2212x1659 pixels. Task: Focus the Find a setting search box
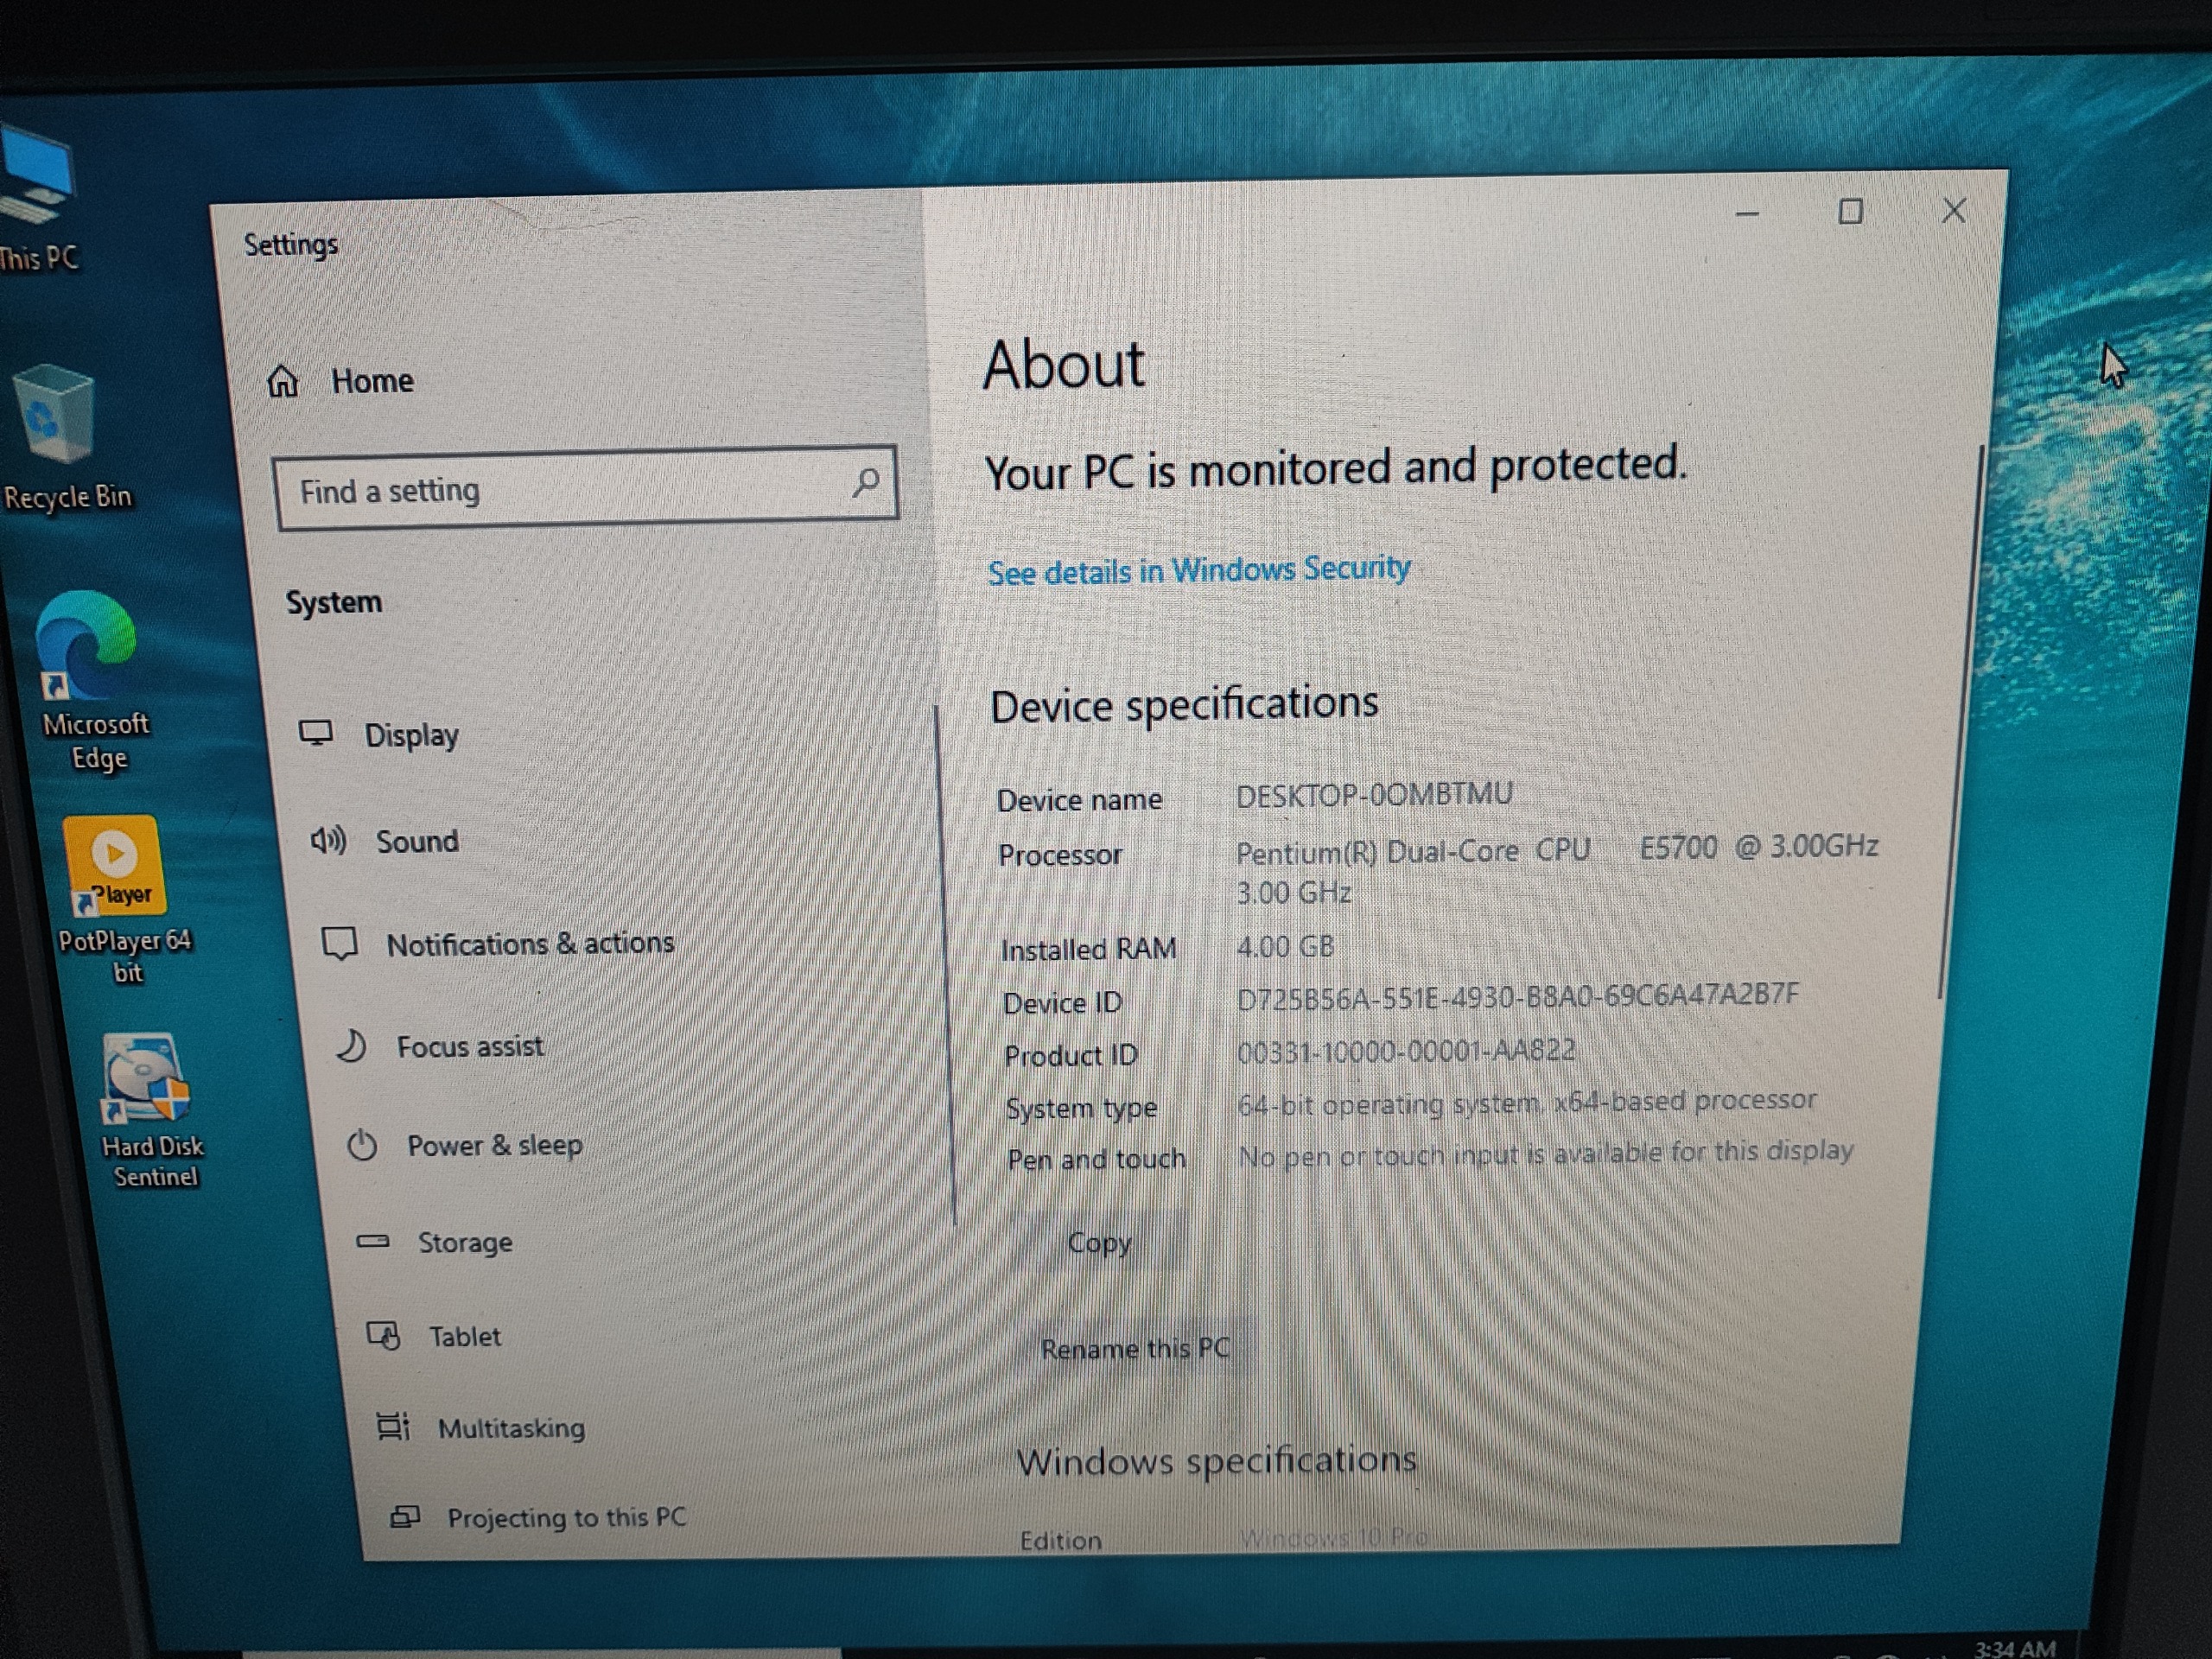point(586,487)
